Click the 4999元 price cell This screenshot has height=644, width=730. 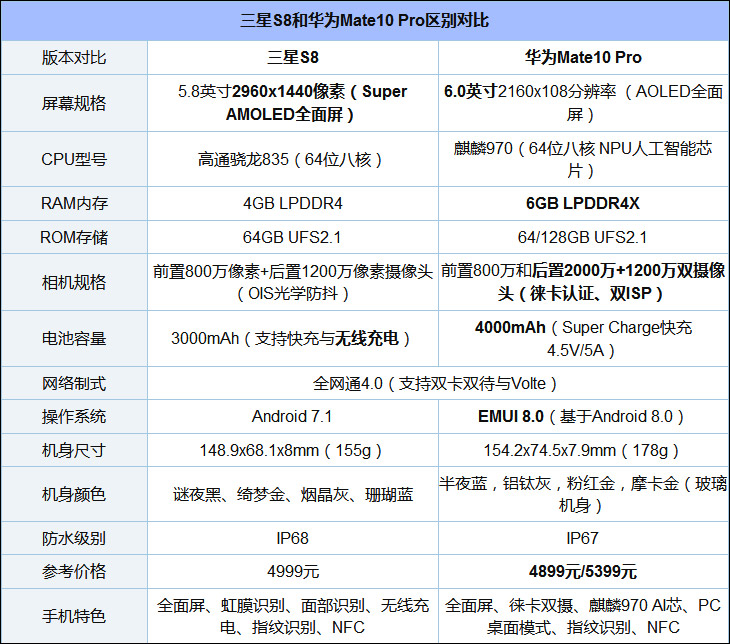coord(293,571)
